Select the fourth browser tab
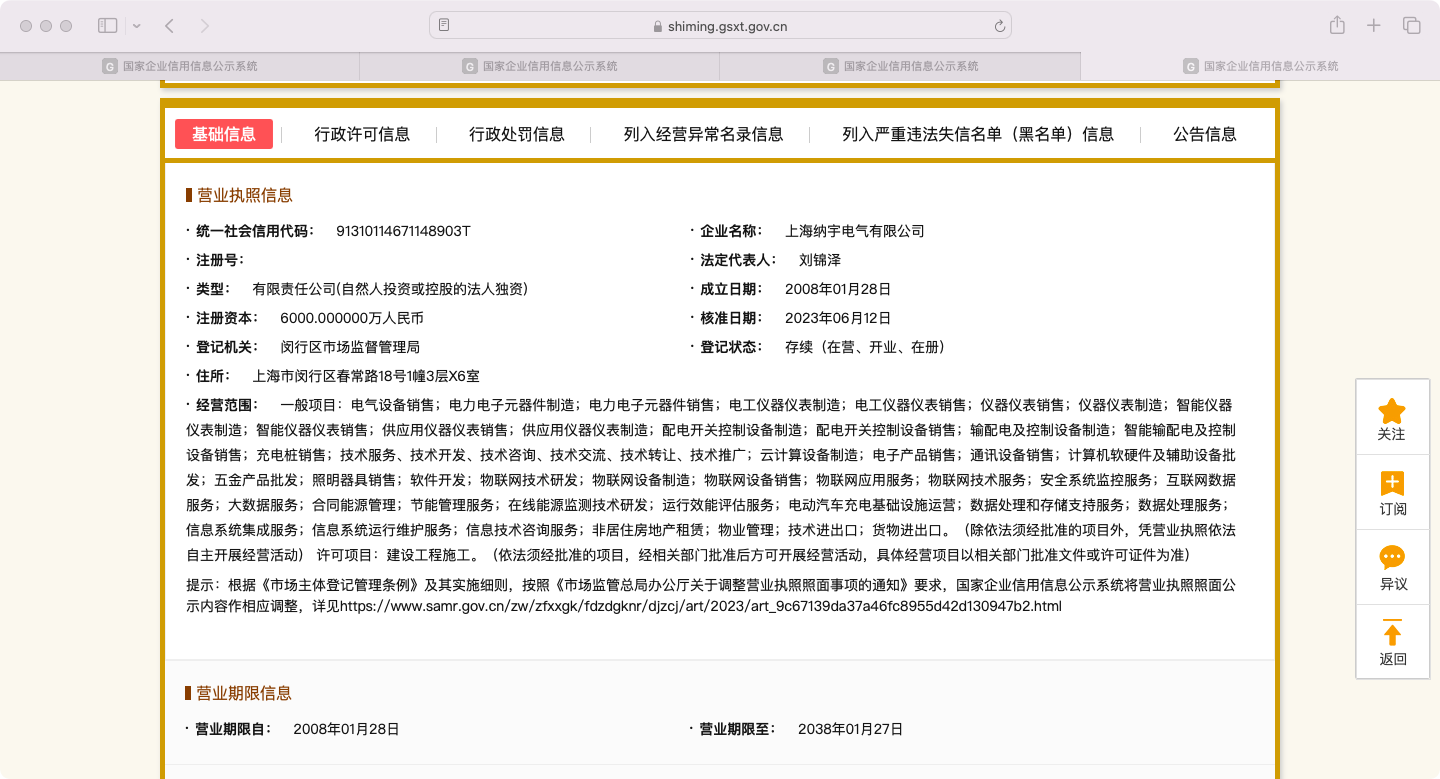This screenshot has width=1440, height=779. [x=1260, y=66]
